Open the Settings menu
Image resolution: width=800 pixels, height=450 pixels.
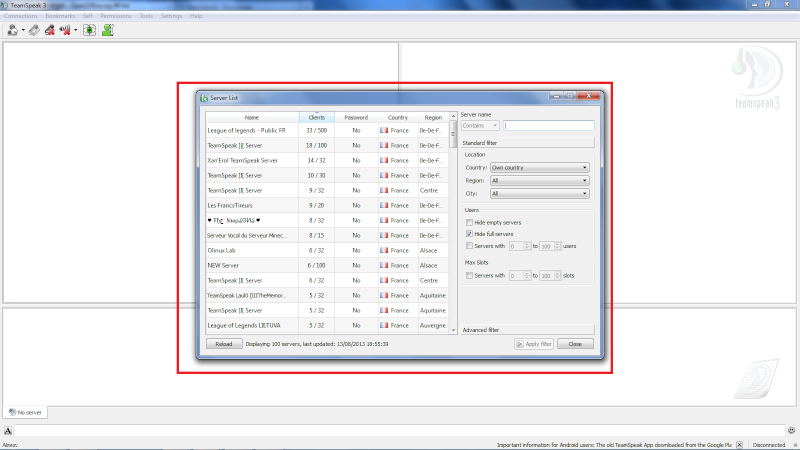(x=171, y=16)
